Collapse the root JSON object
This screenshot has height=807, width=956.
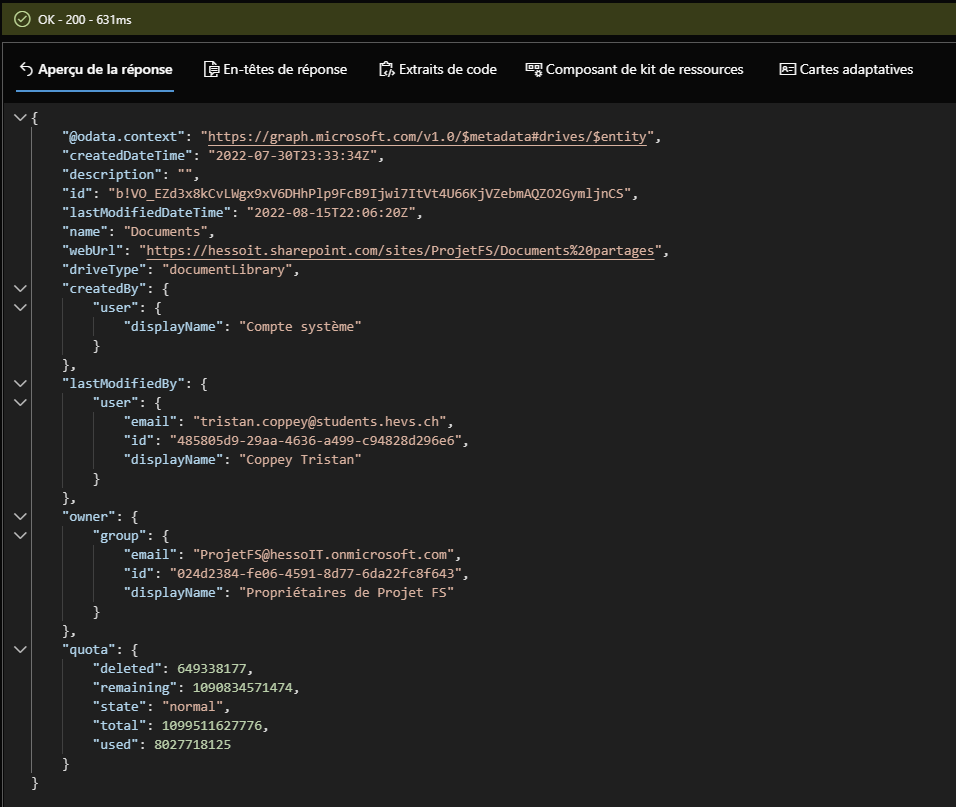click(x=20, y=117)
